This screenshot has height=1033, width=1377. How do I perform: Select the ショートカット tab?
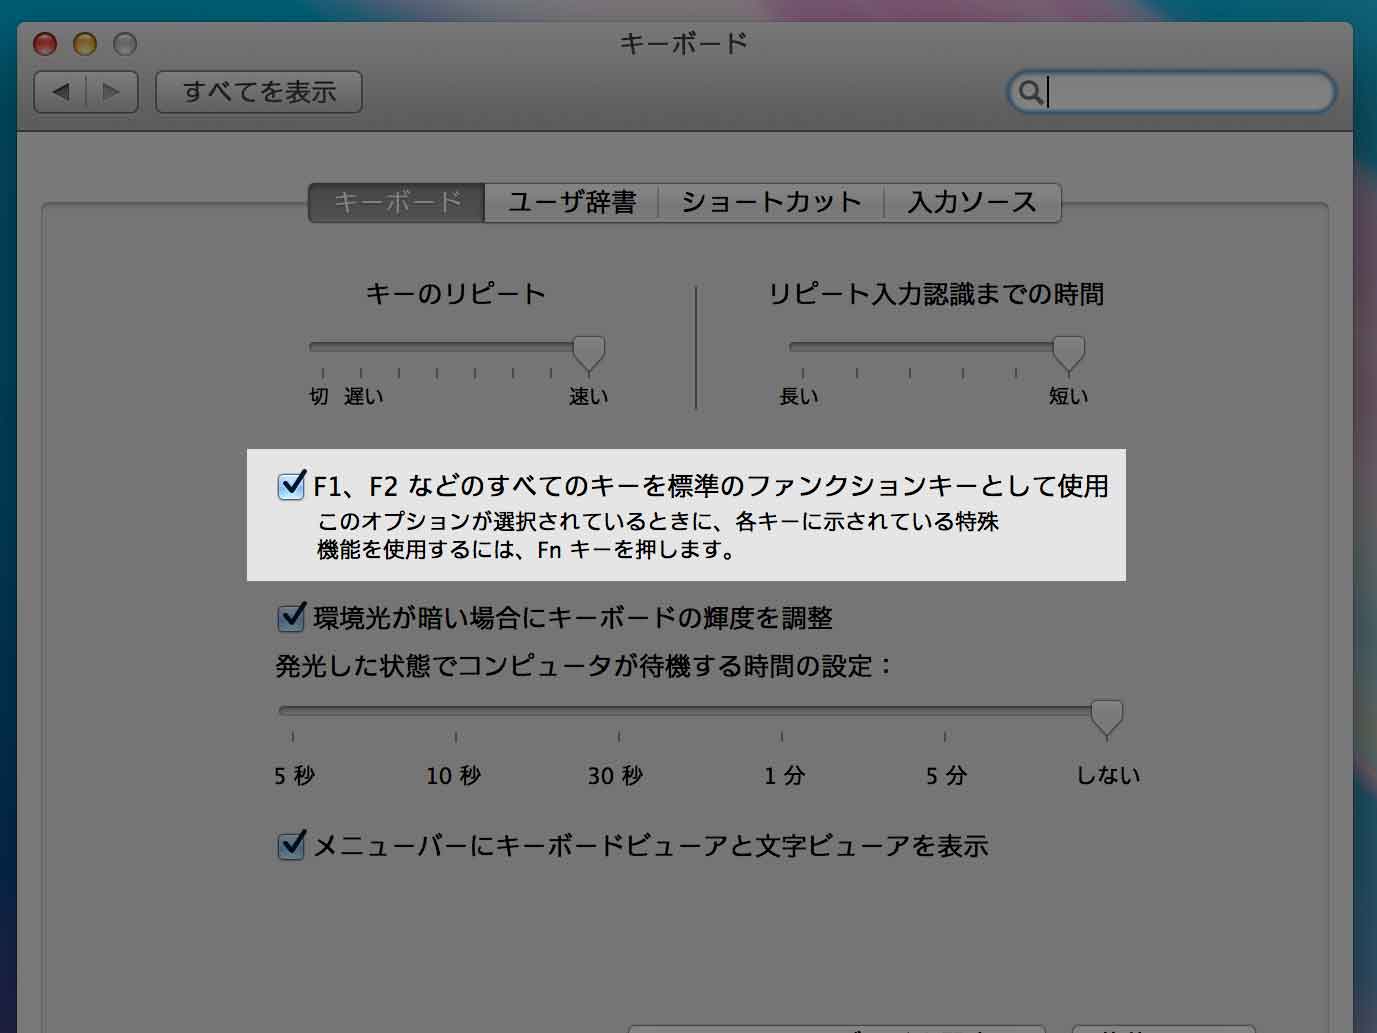point(771,202)
